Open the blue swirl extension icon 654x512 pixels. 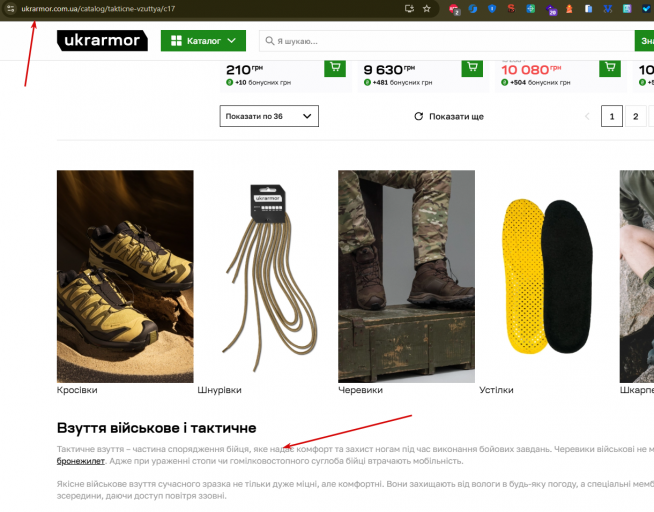(473, 8)
